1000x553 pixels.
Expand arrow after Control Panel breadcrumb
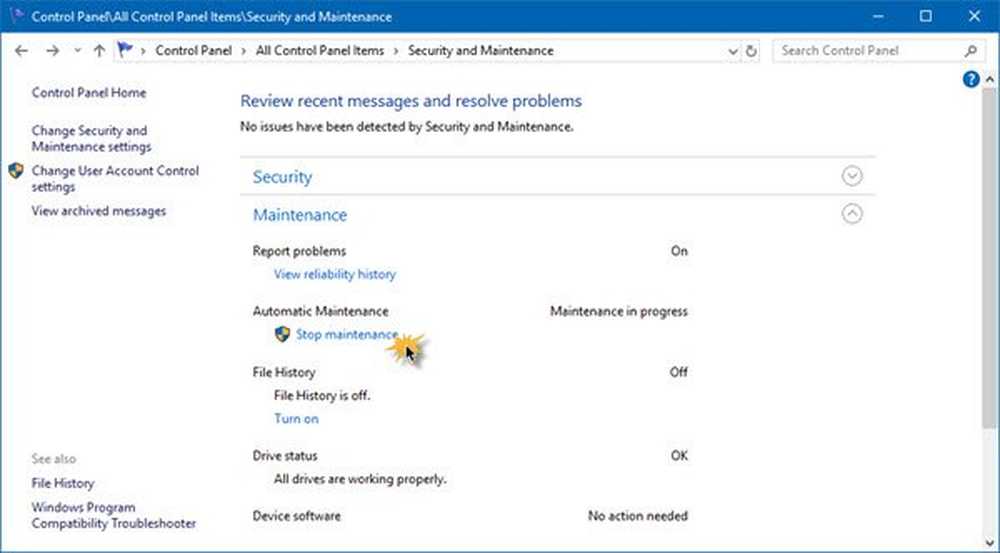coord(244,51)
